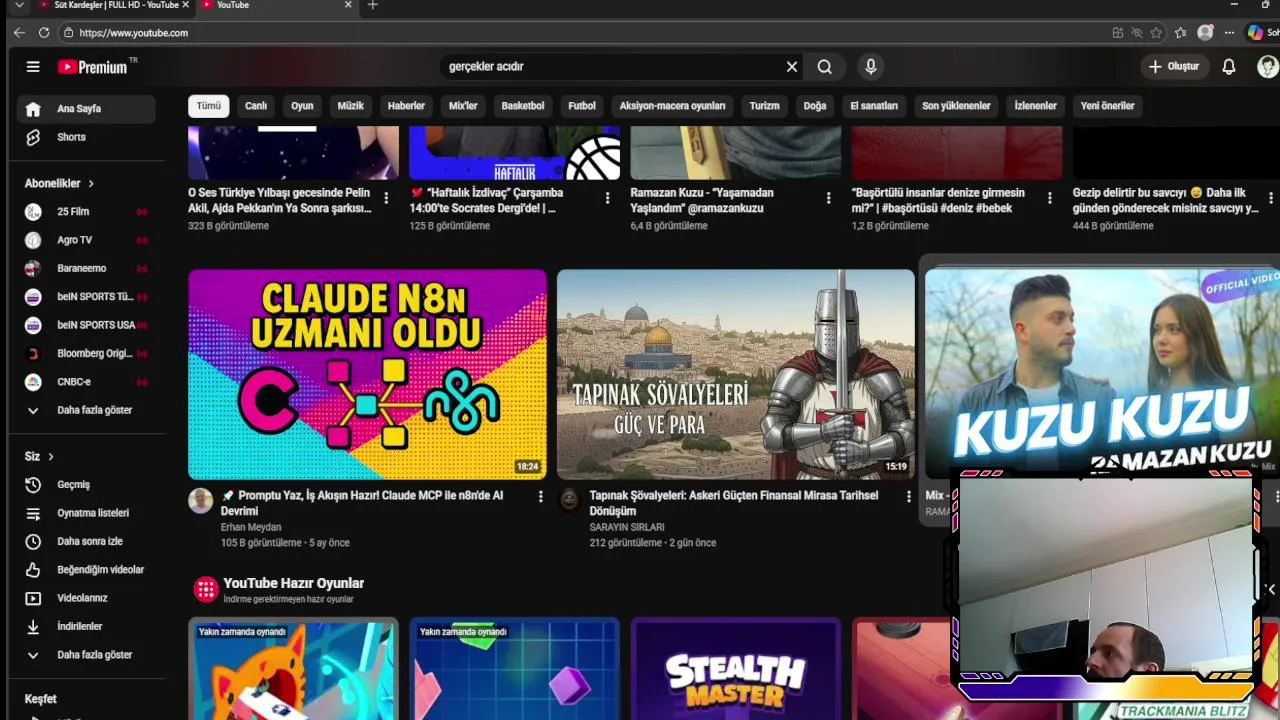Screen dimensions: 1280x720
Task: Open more options for Claude MCP n8n video
Action: click(x=541, y=496)
